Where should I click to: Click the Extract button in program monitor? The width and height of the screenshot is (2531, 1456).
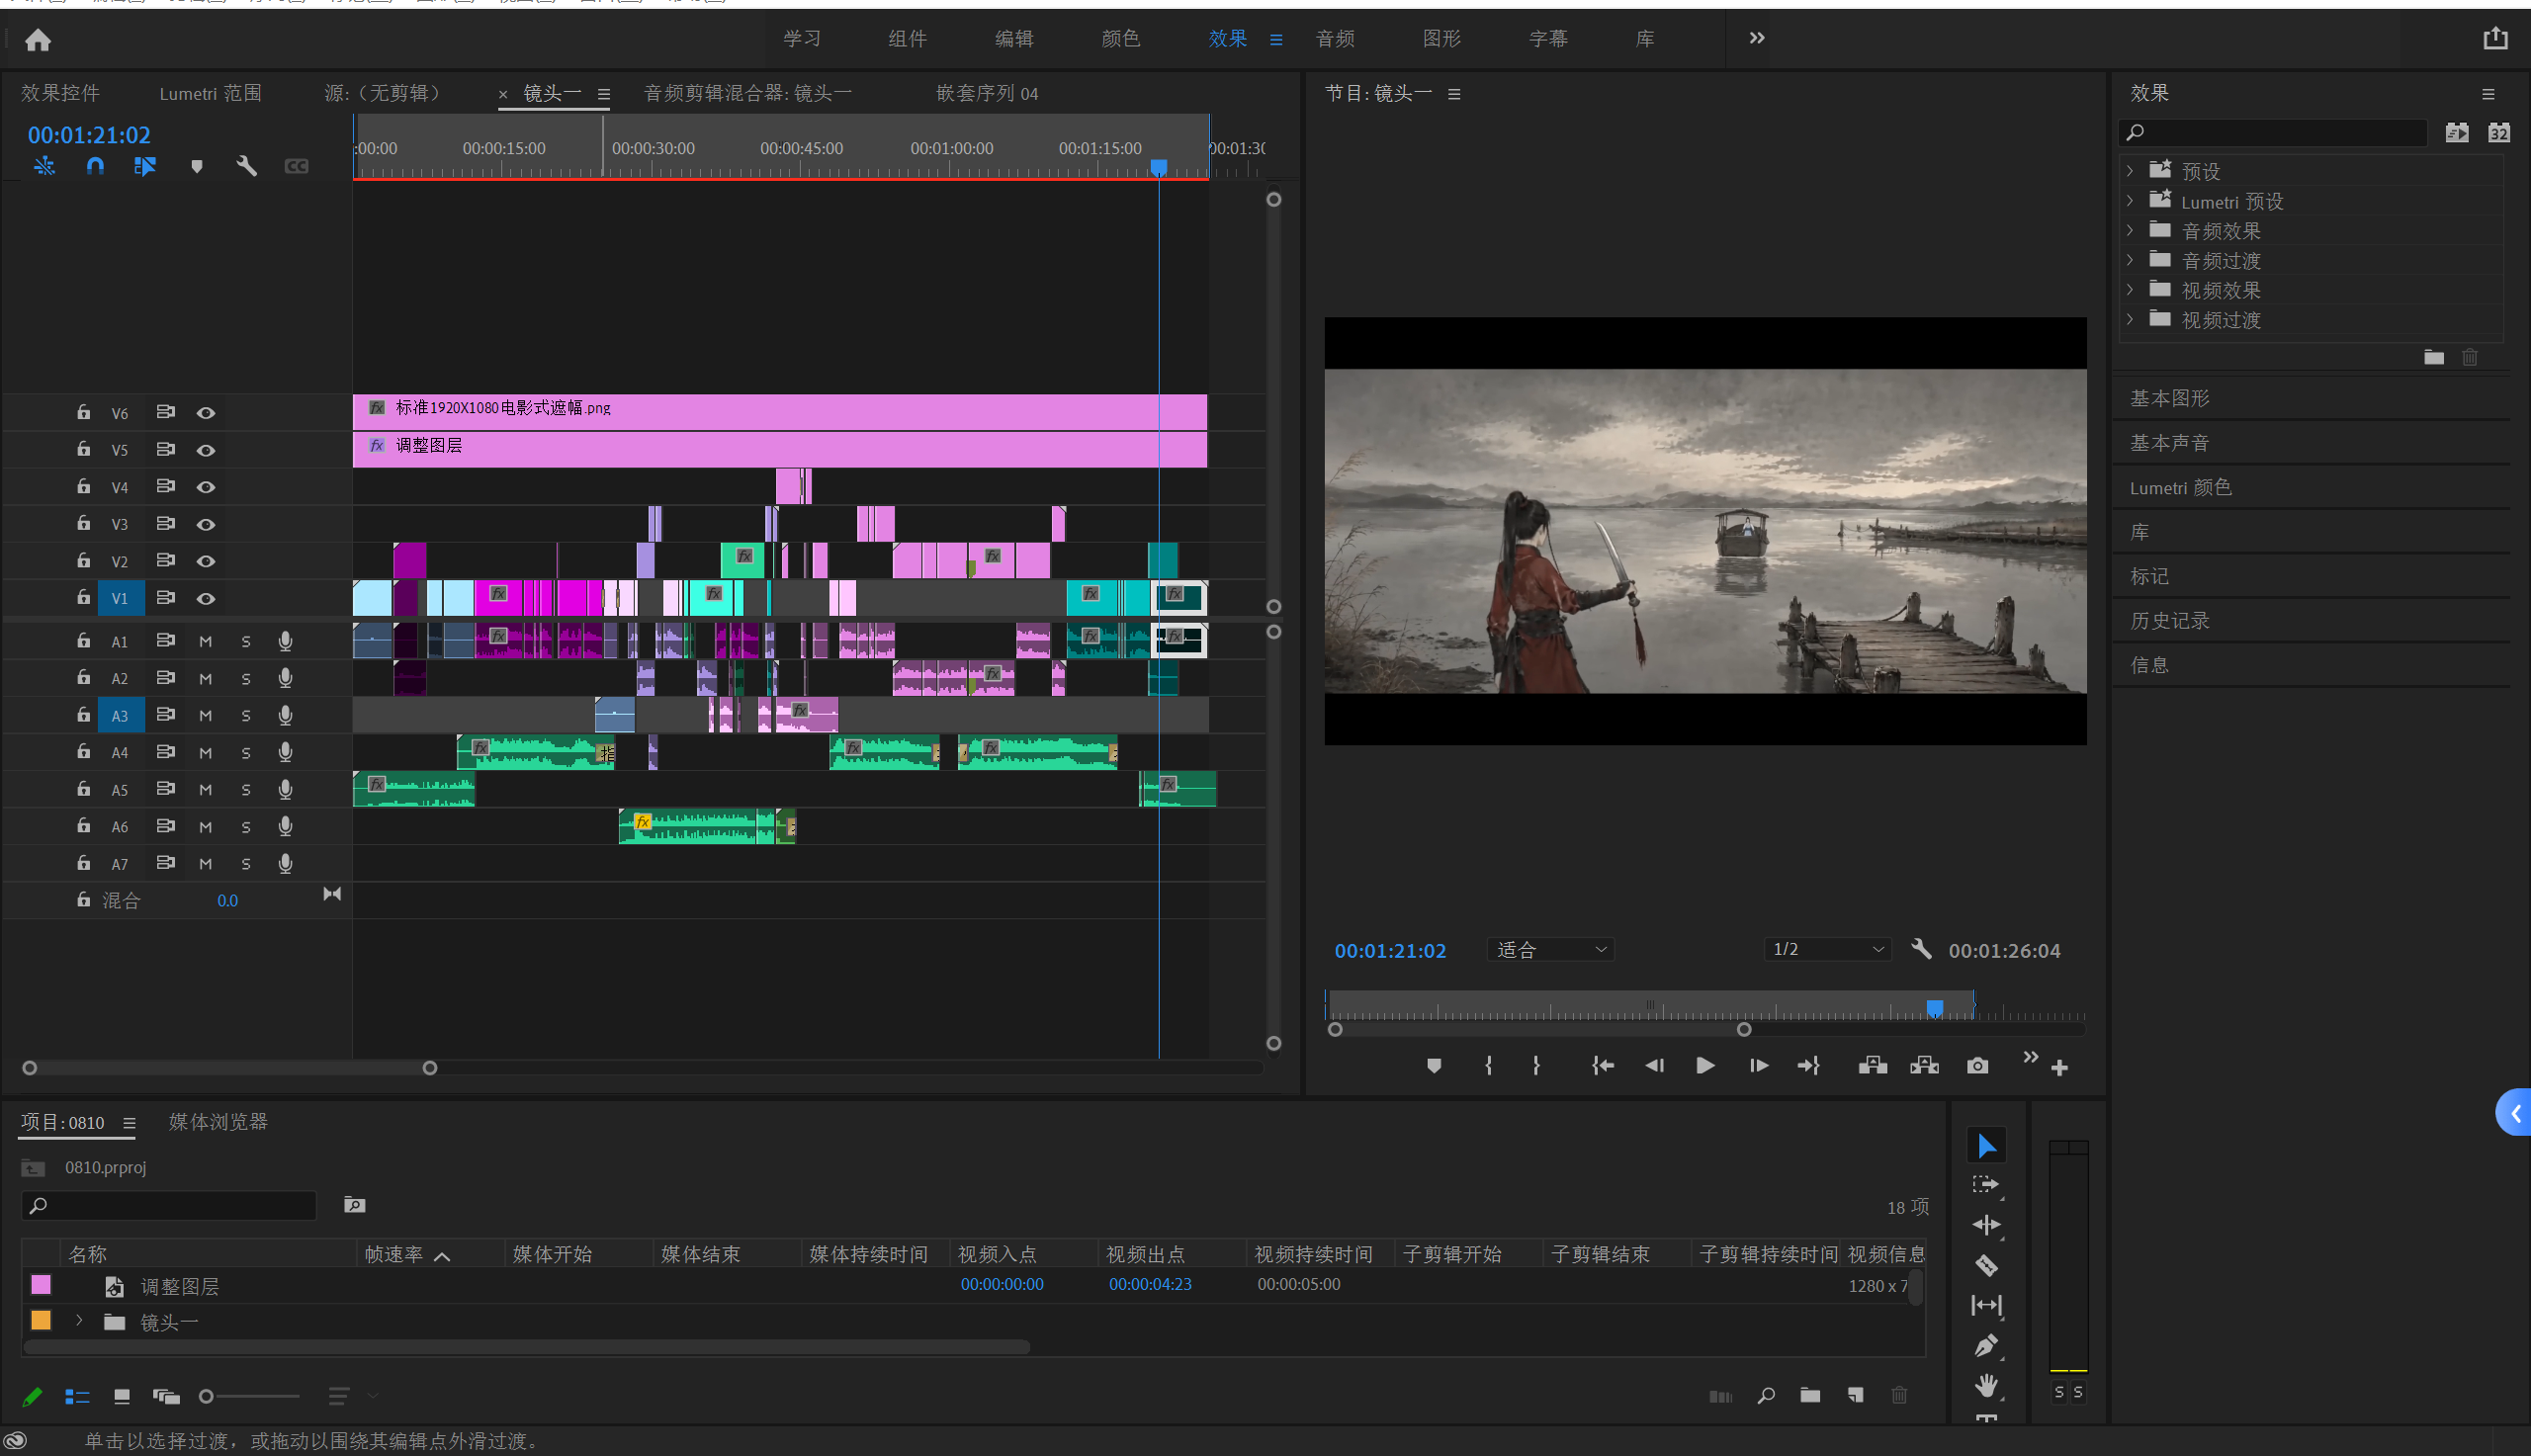pos(1924,1066)
